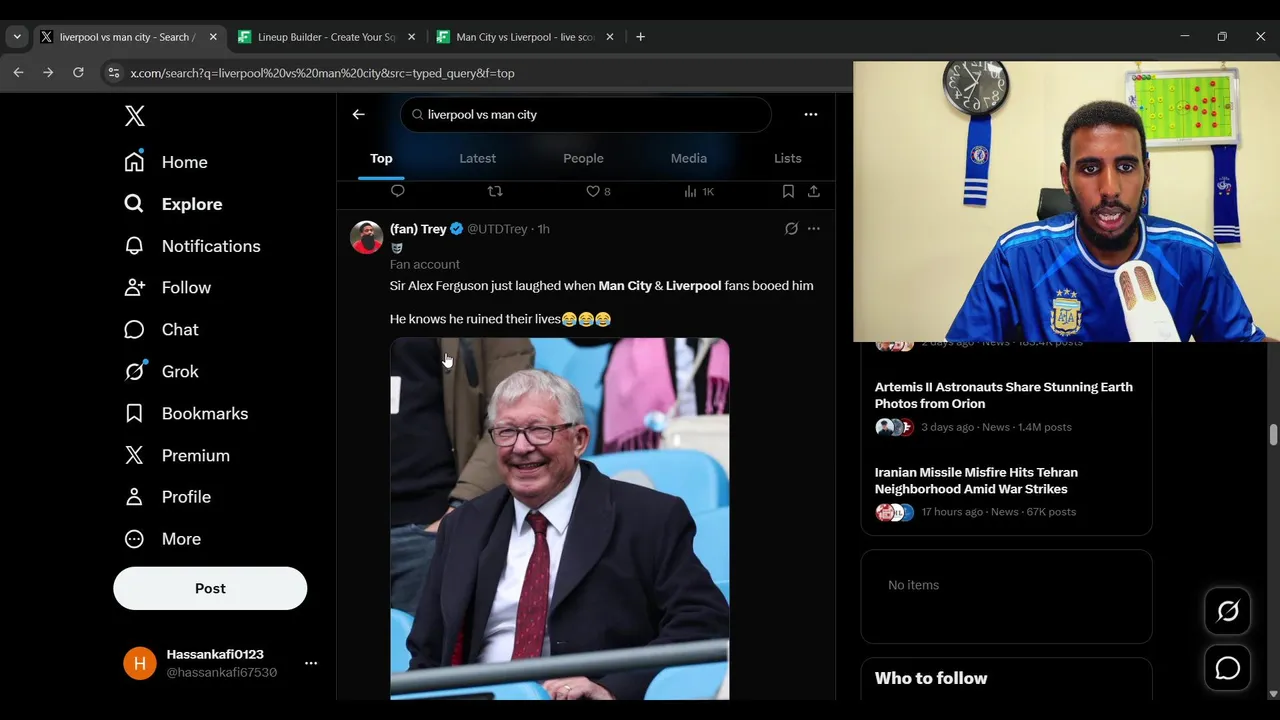
Task: Open the Follow section
Action: click(167, 288)
